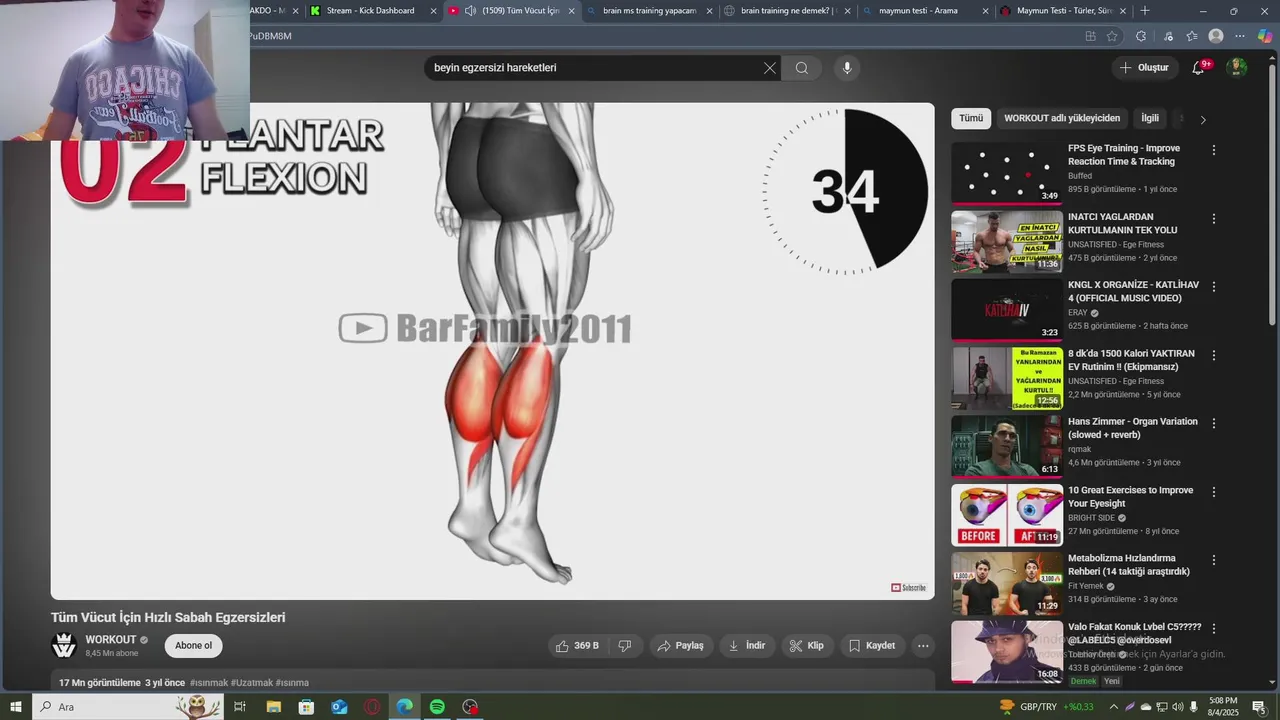Click the video player to pause
Viewport: 1280px width, 720px height.
click(493, 351)
